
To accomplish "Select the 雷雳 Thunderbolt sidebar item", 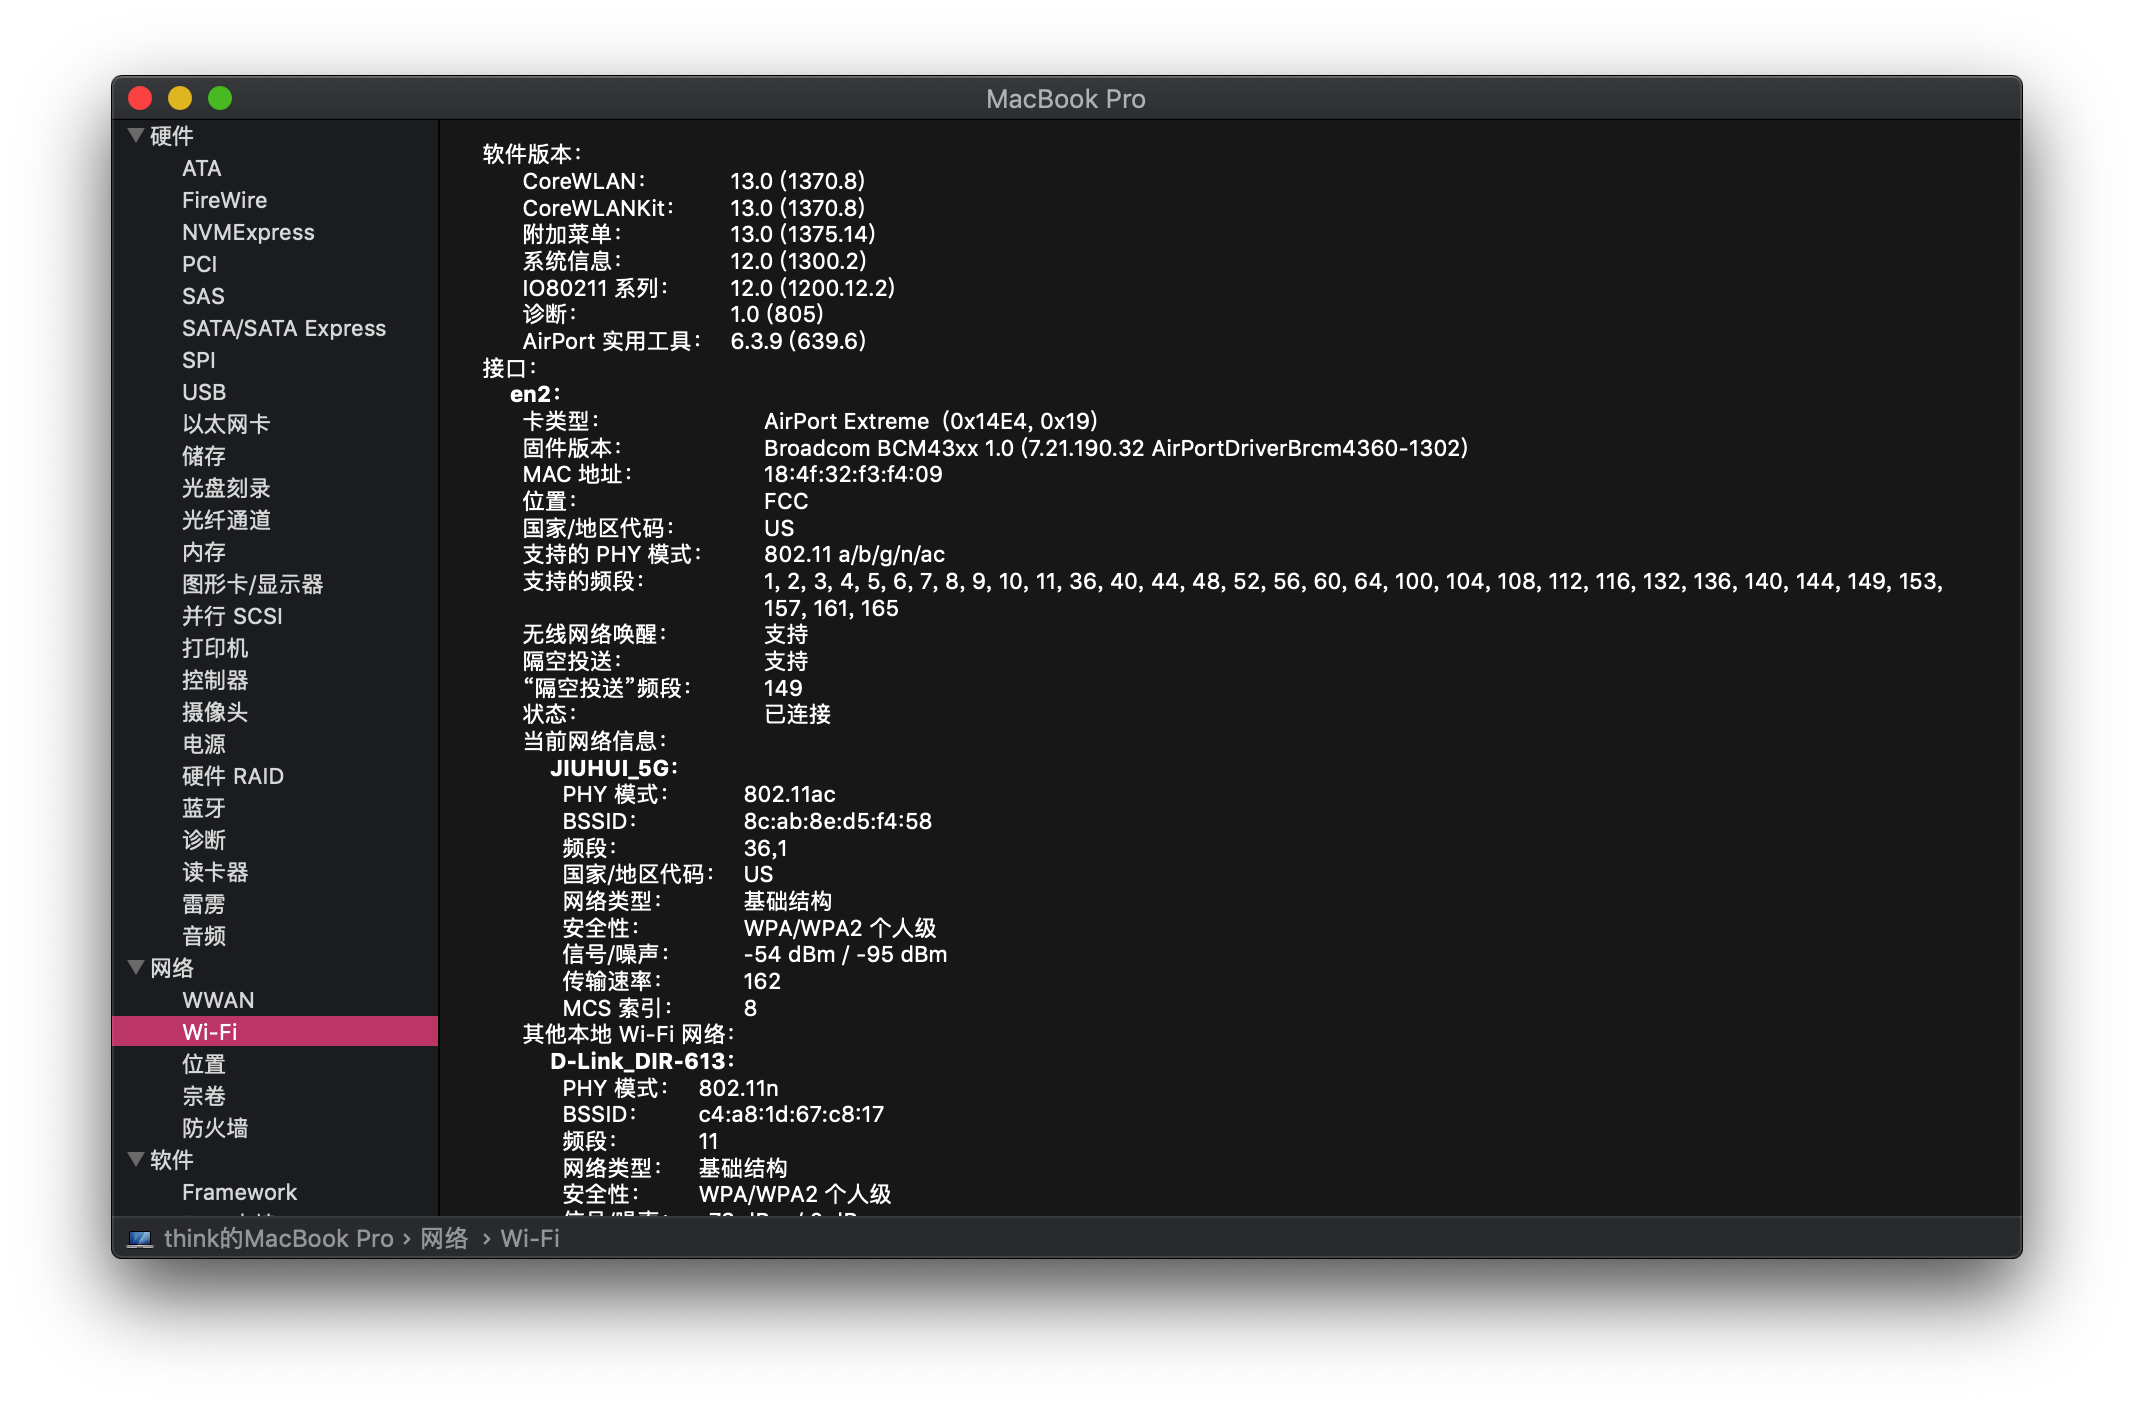I will click(204, 904).
